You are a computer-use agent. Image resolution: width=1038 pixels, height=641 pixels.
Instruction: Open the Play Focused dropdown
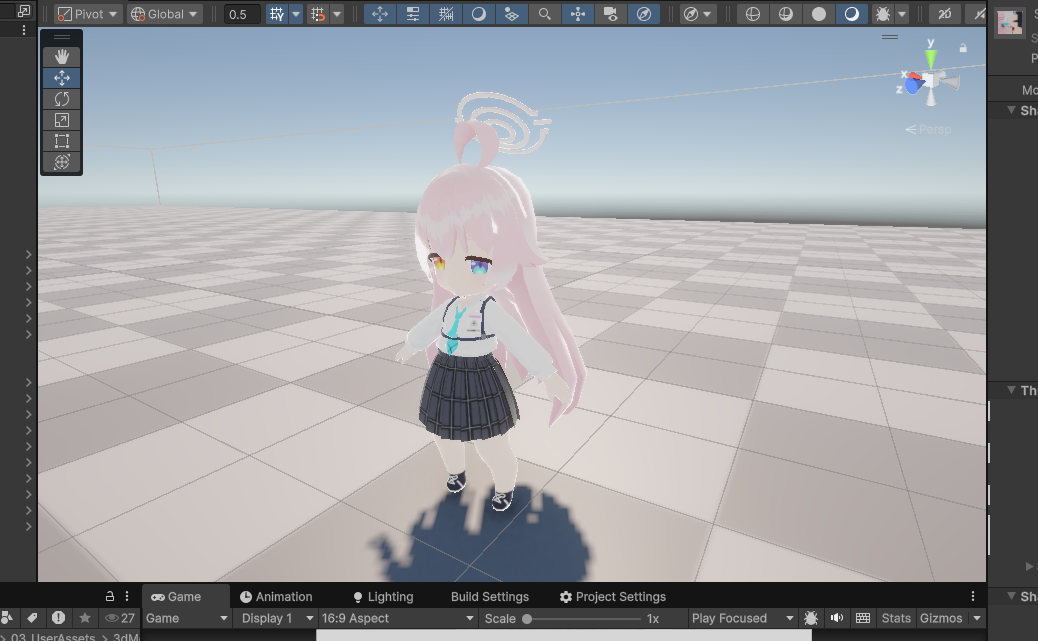coord(742,618)
